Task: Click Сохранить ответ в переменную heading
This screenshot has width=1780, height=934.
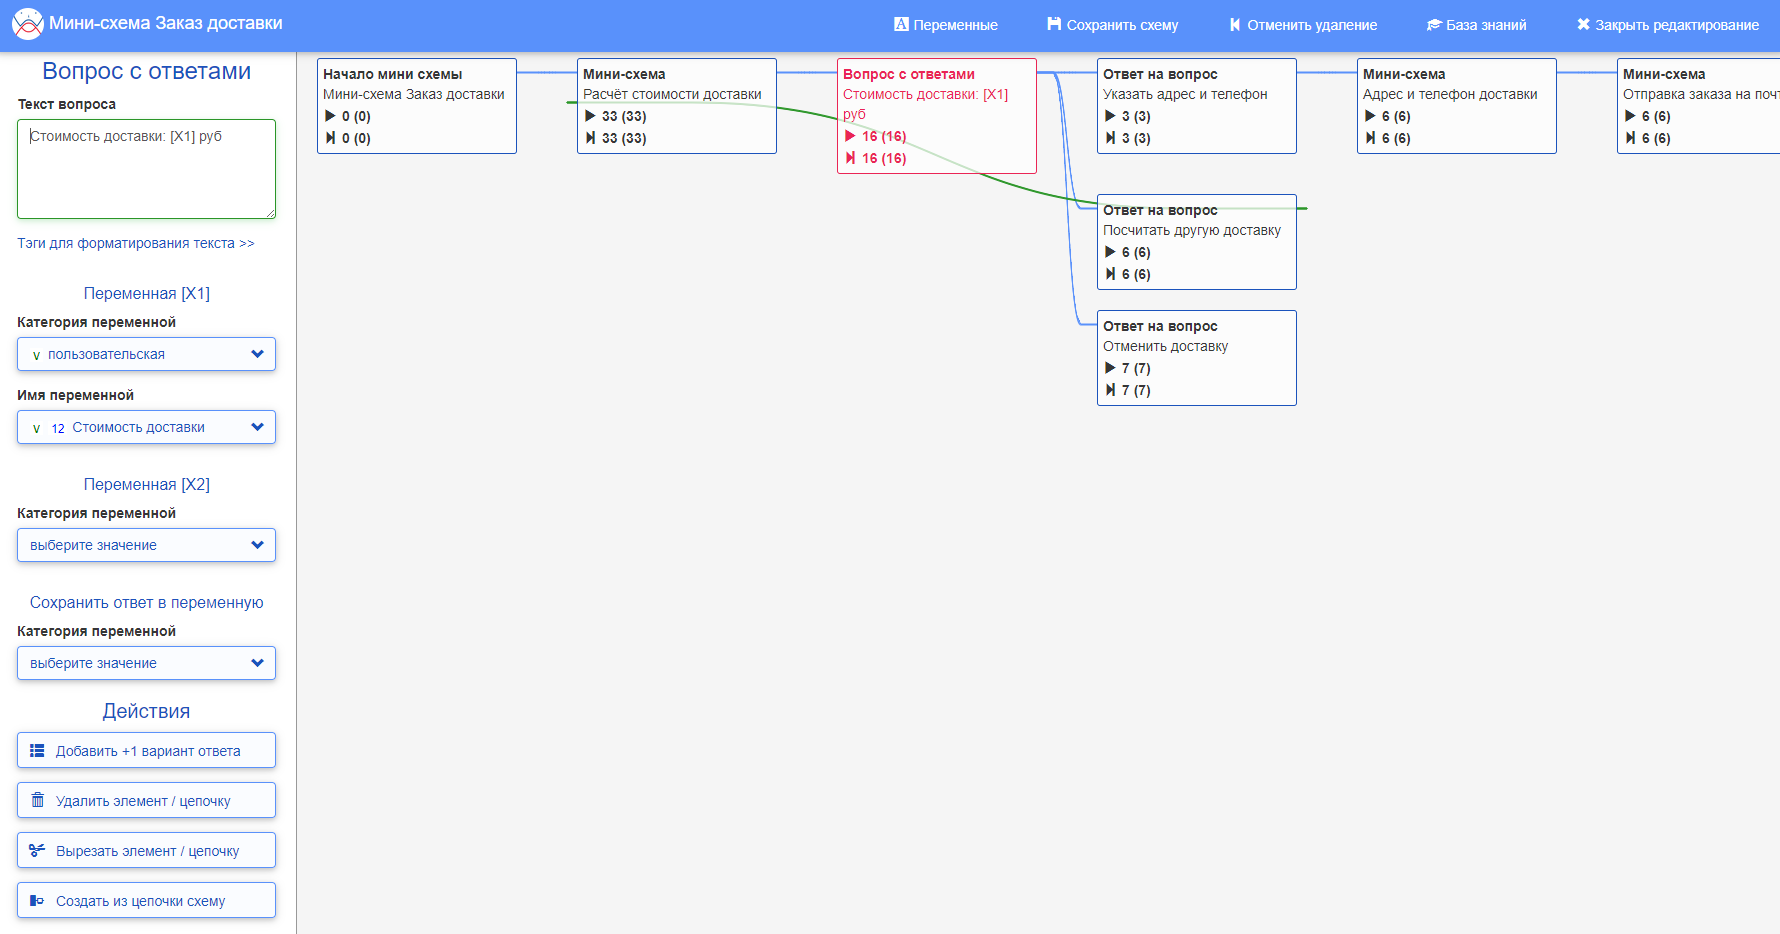Action: point(147,602)
